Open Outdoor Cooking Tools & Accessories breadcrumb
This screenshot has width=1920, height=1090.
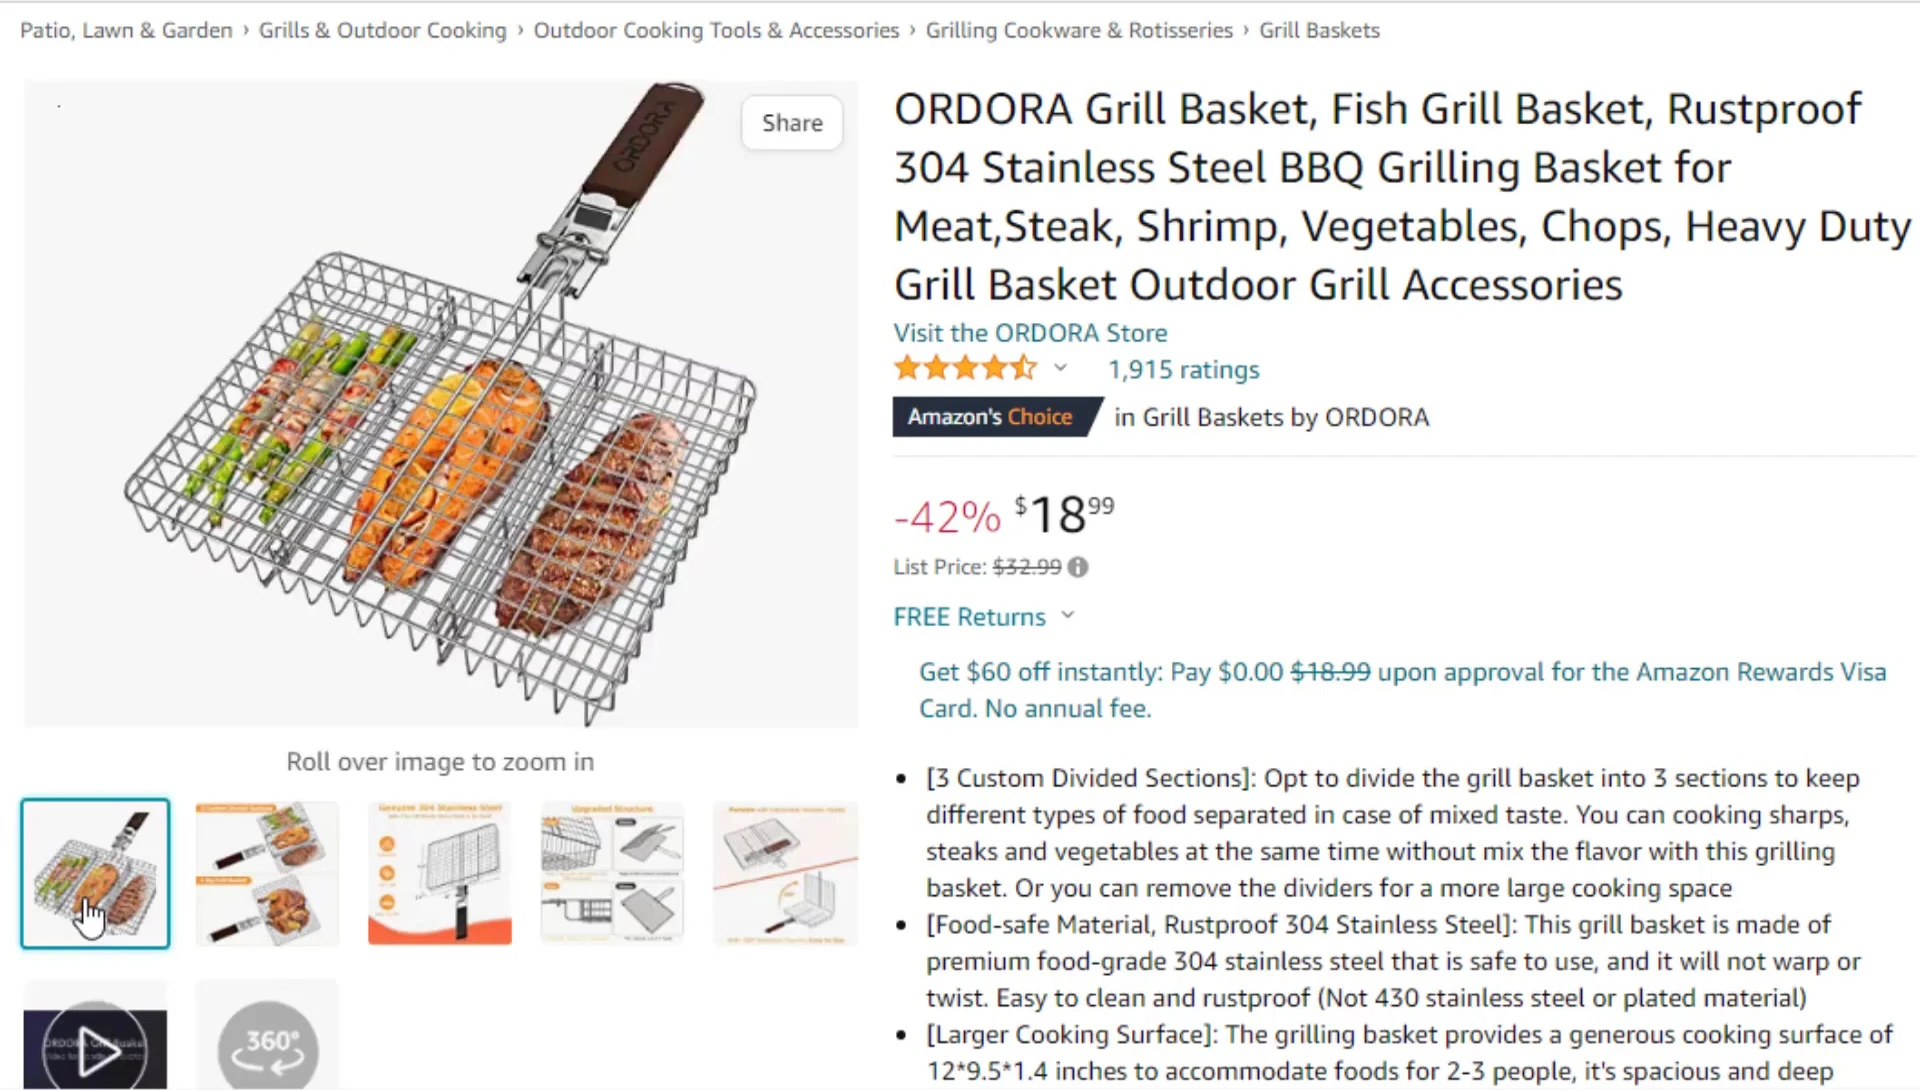click(x=716, y=30)
